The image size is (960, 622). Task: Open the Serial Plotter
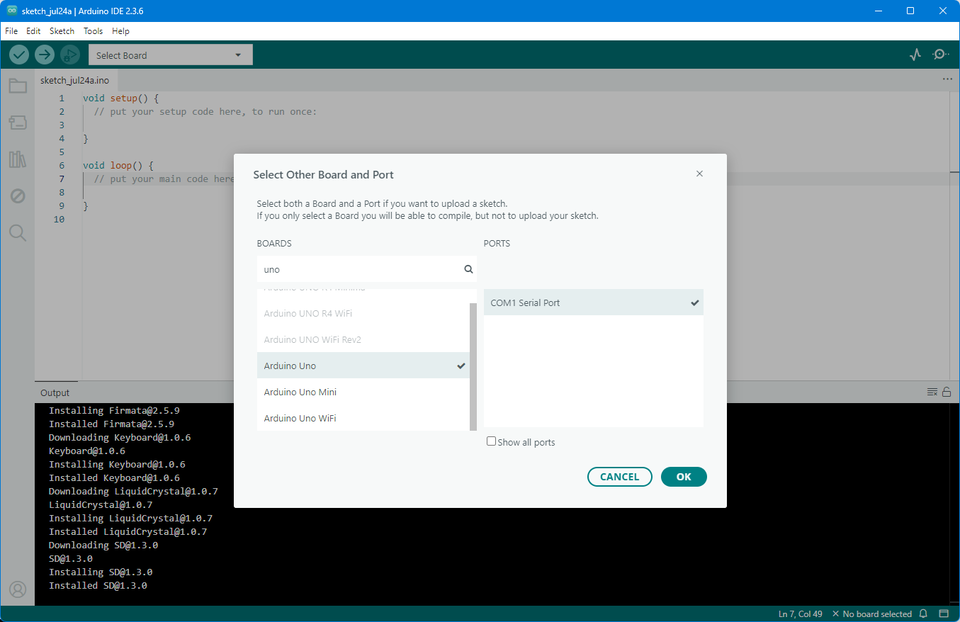914,54
